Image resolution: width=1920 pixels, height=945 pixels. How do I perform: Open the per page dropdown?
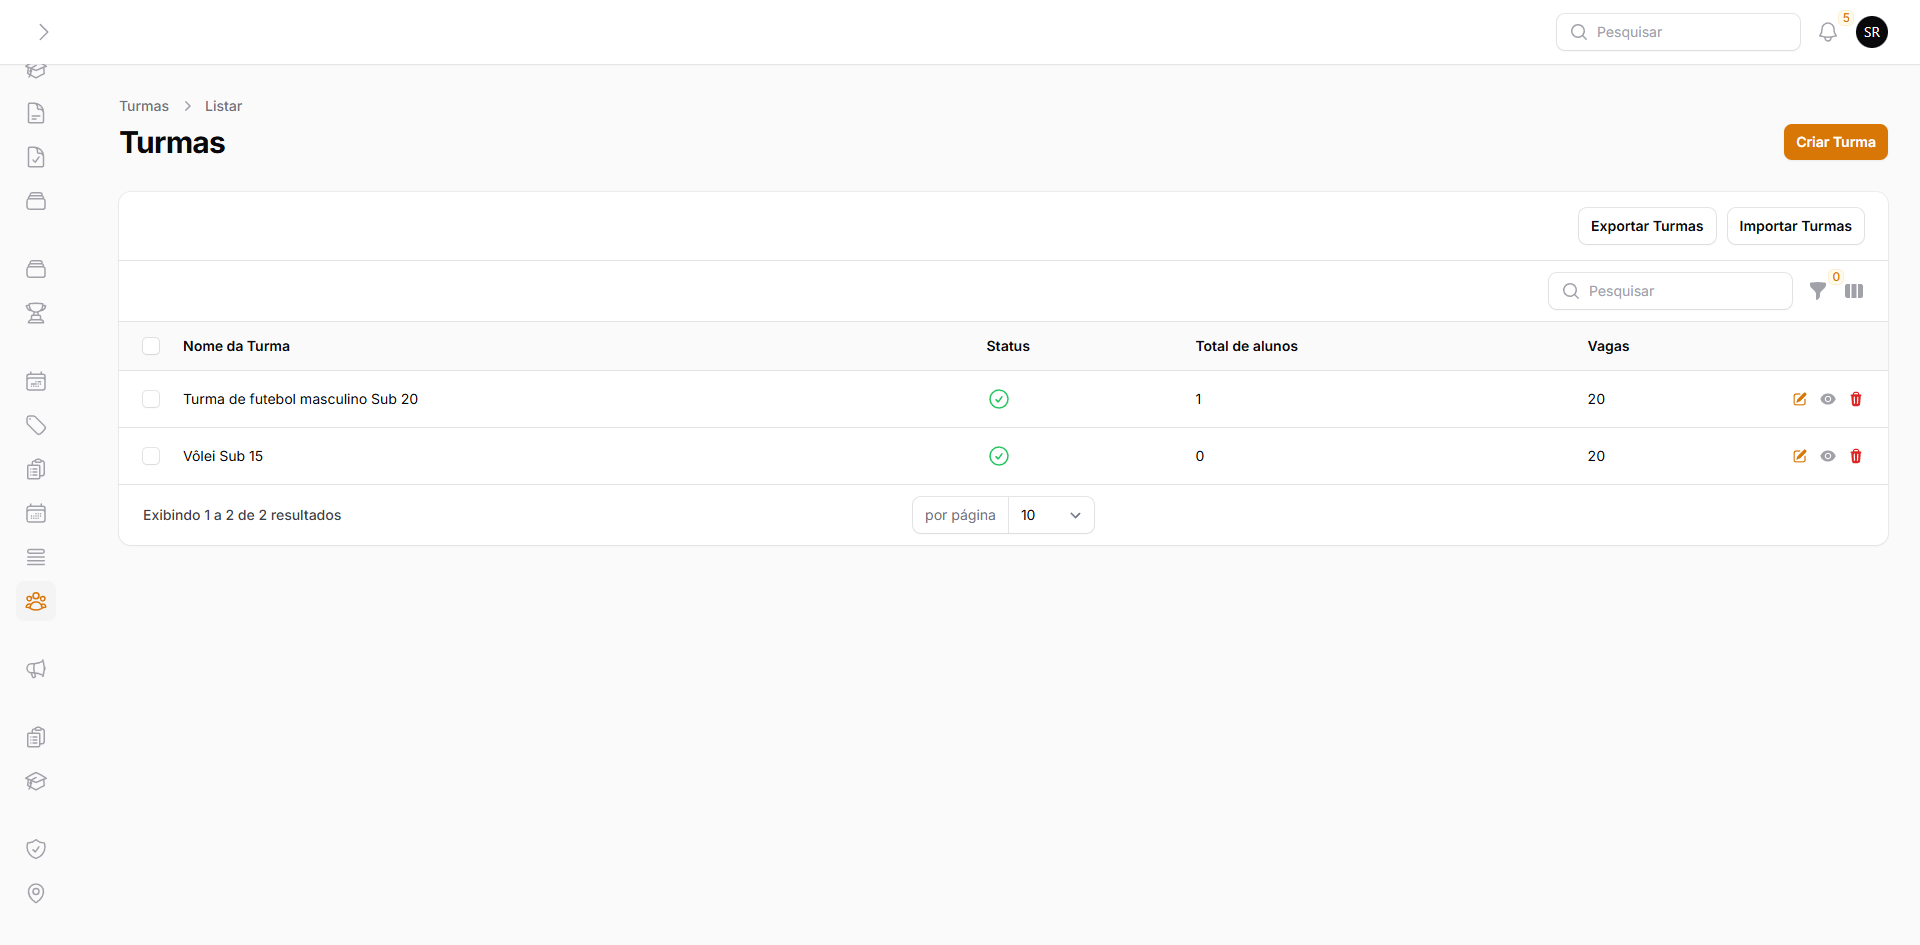(x=1050, y=515)
